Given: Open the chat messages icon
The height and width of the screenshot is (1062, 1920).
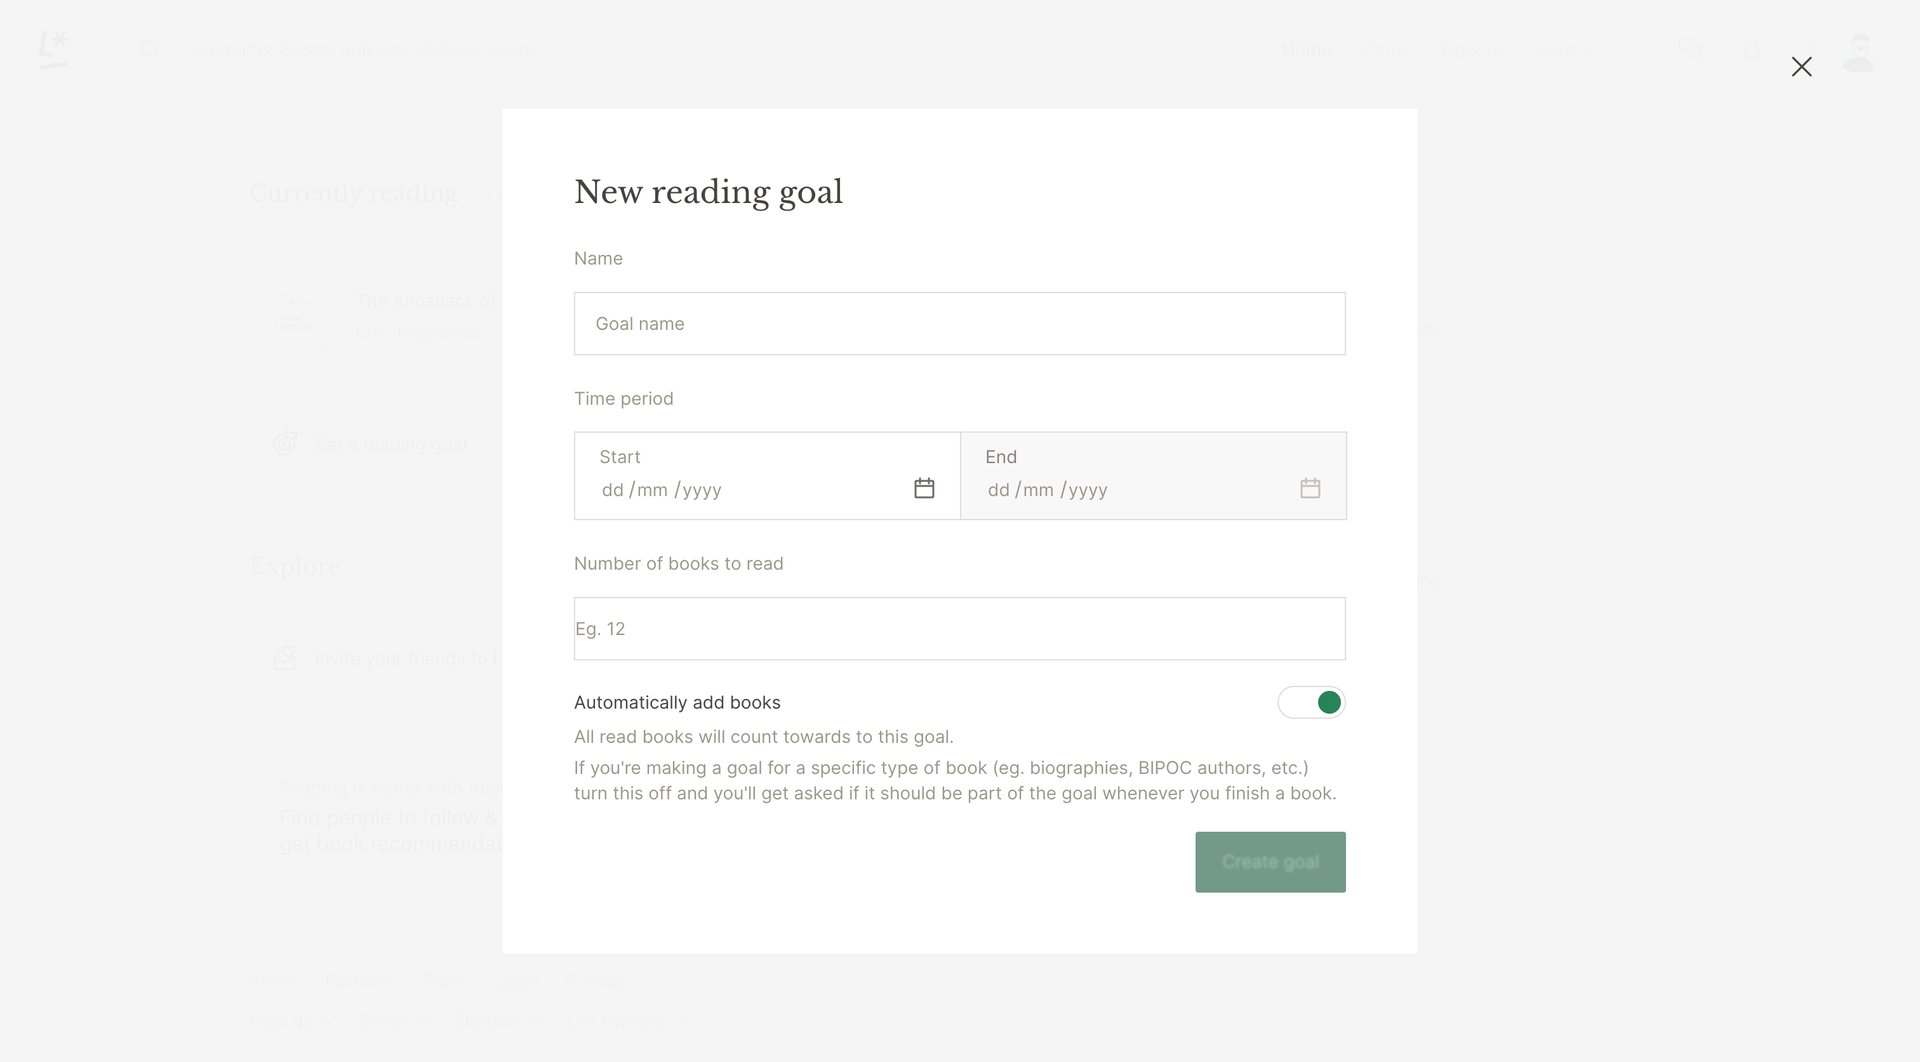Looking at the screenshot, I should 1688,48.
